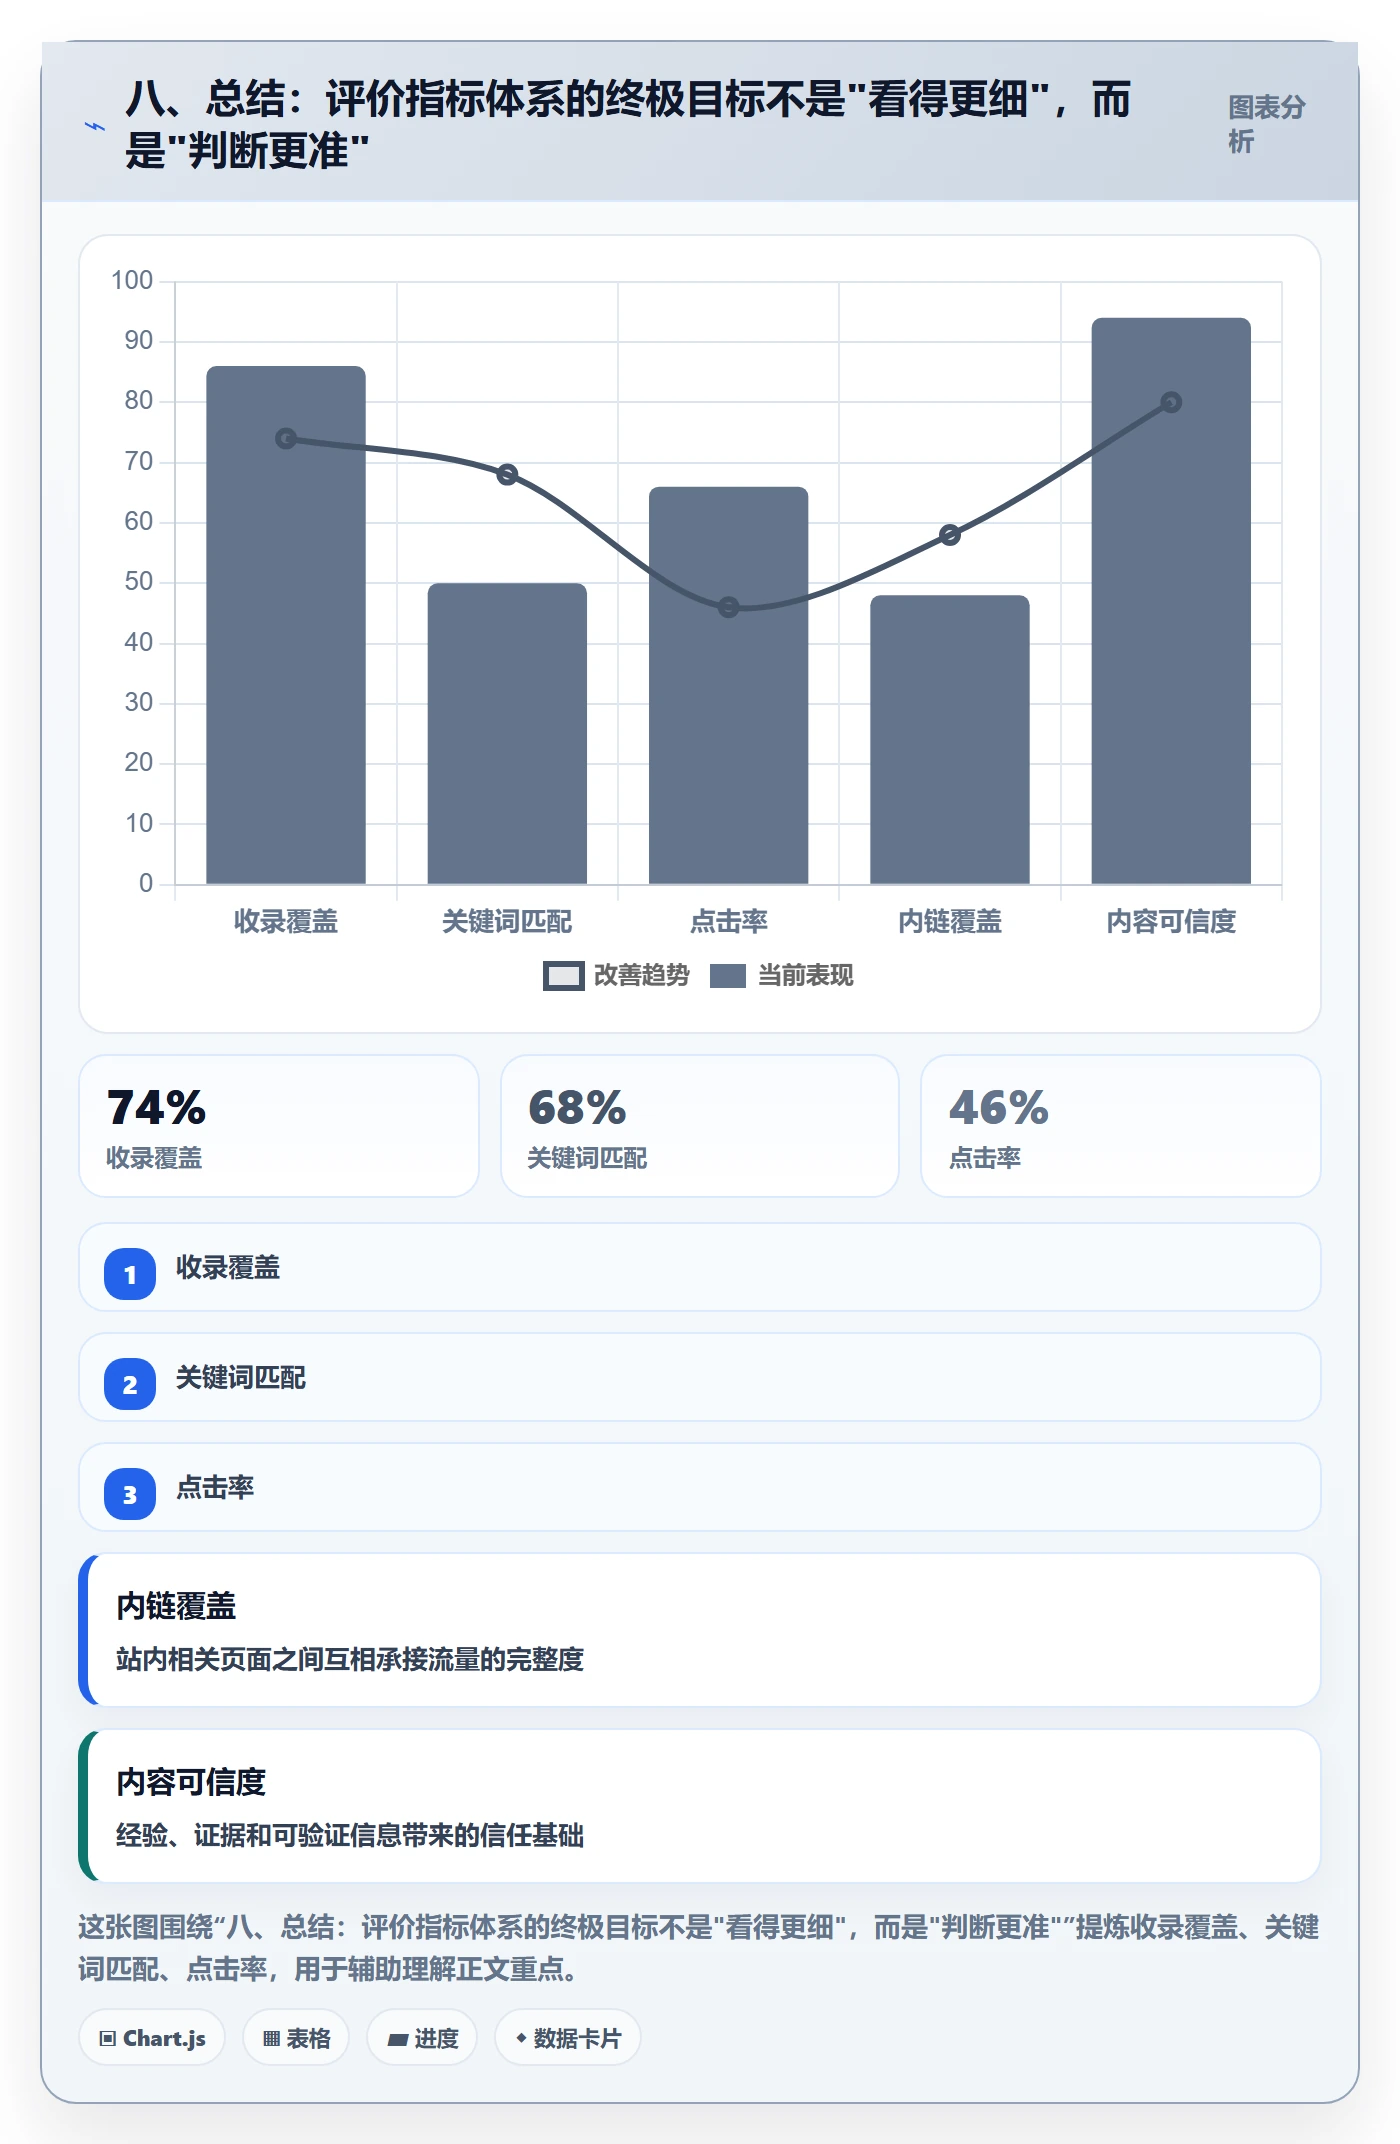Click the 改善趋势 legend label
This screenshot has height=2144, width=1400.
click(641, 975)
